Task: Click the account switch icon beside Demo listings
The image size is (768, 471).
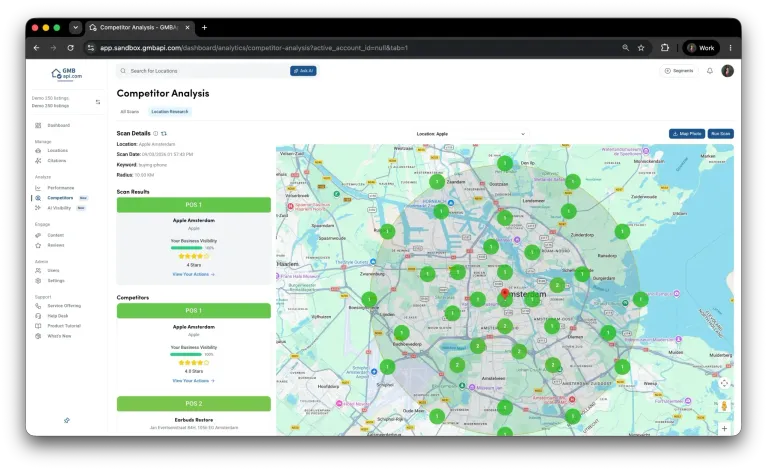Action: click(x=98, y=102)
